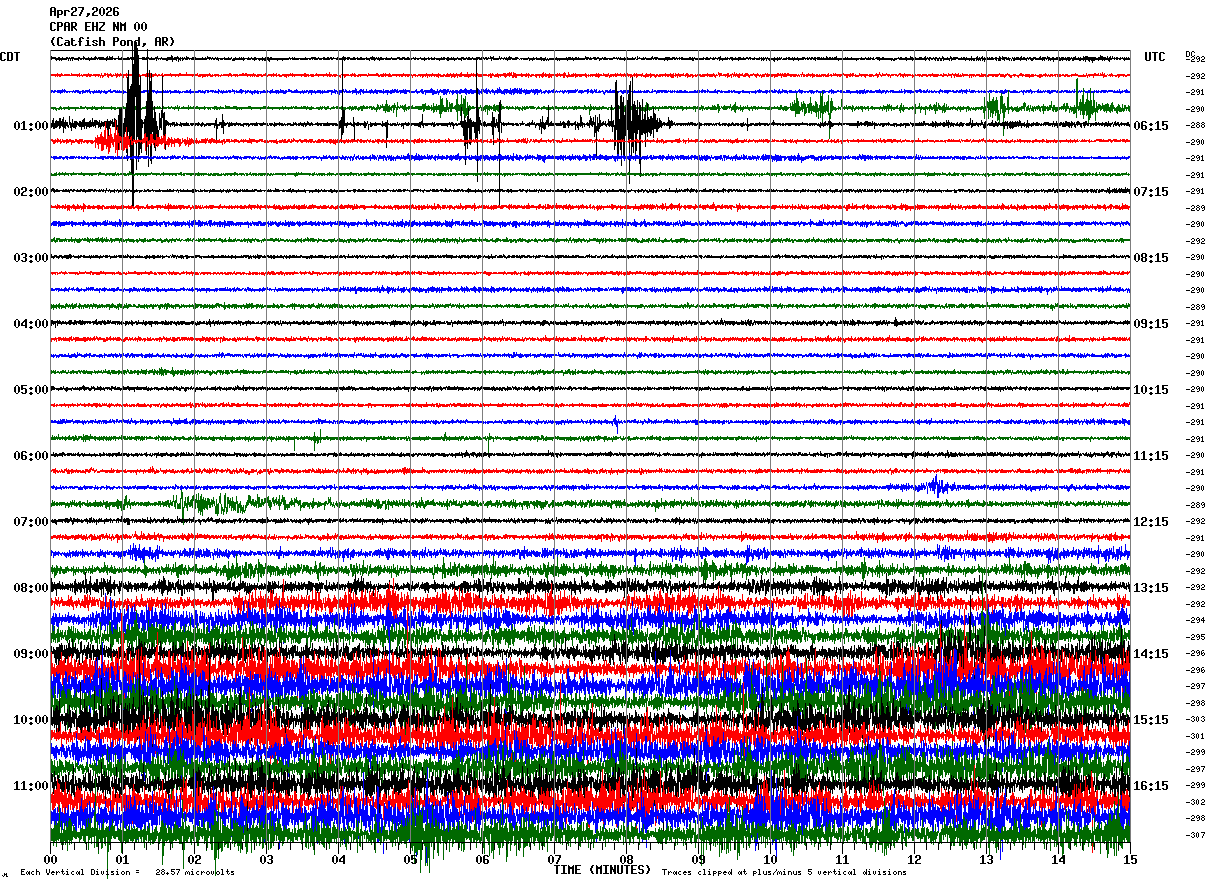Select the 03:00 CDT time label
This screenshot has width=1210, height=886.
click(31, 258)
